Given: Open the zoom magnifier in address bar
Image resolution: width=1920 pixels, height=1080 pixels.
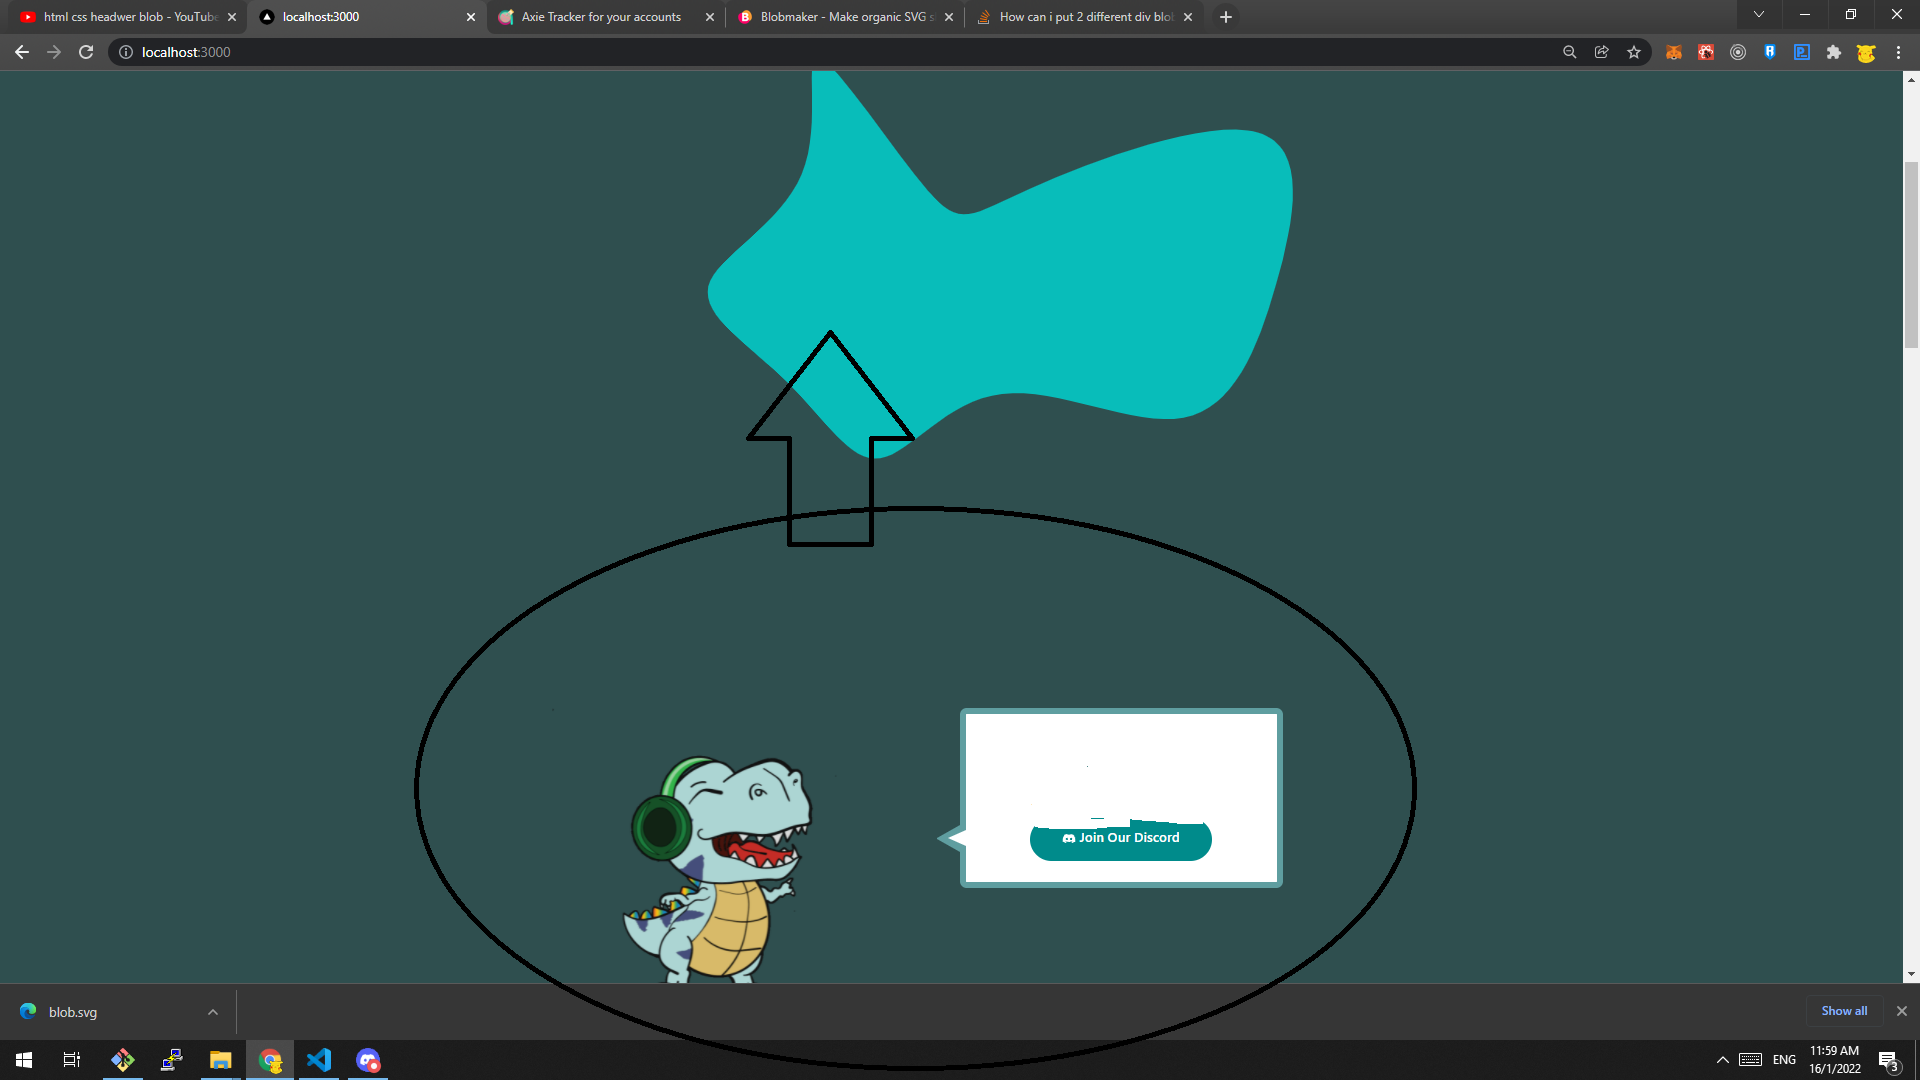Looking at the screenshot, I should (1570, 52).
